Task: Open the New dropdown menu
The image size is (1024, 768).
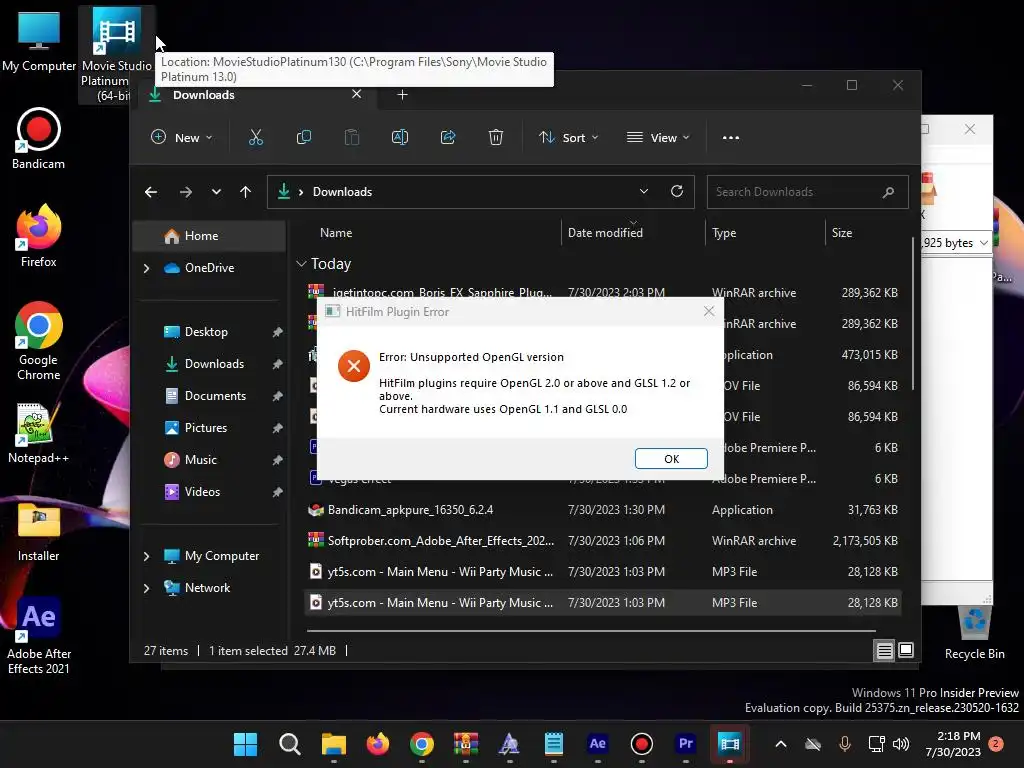Action: 182,138
